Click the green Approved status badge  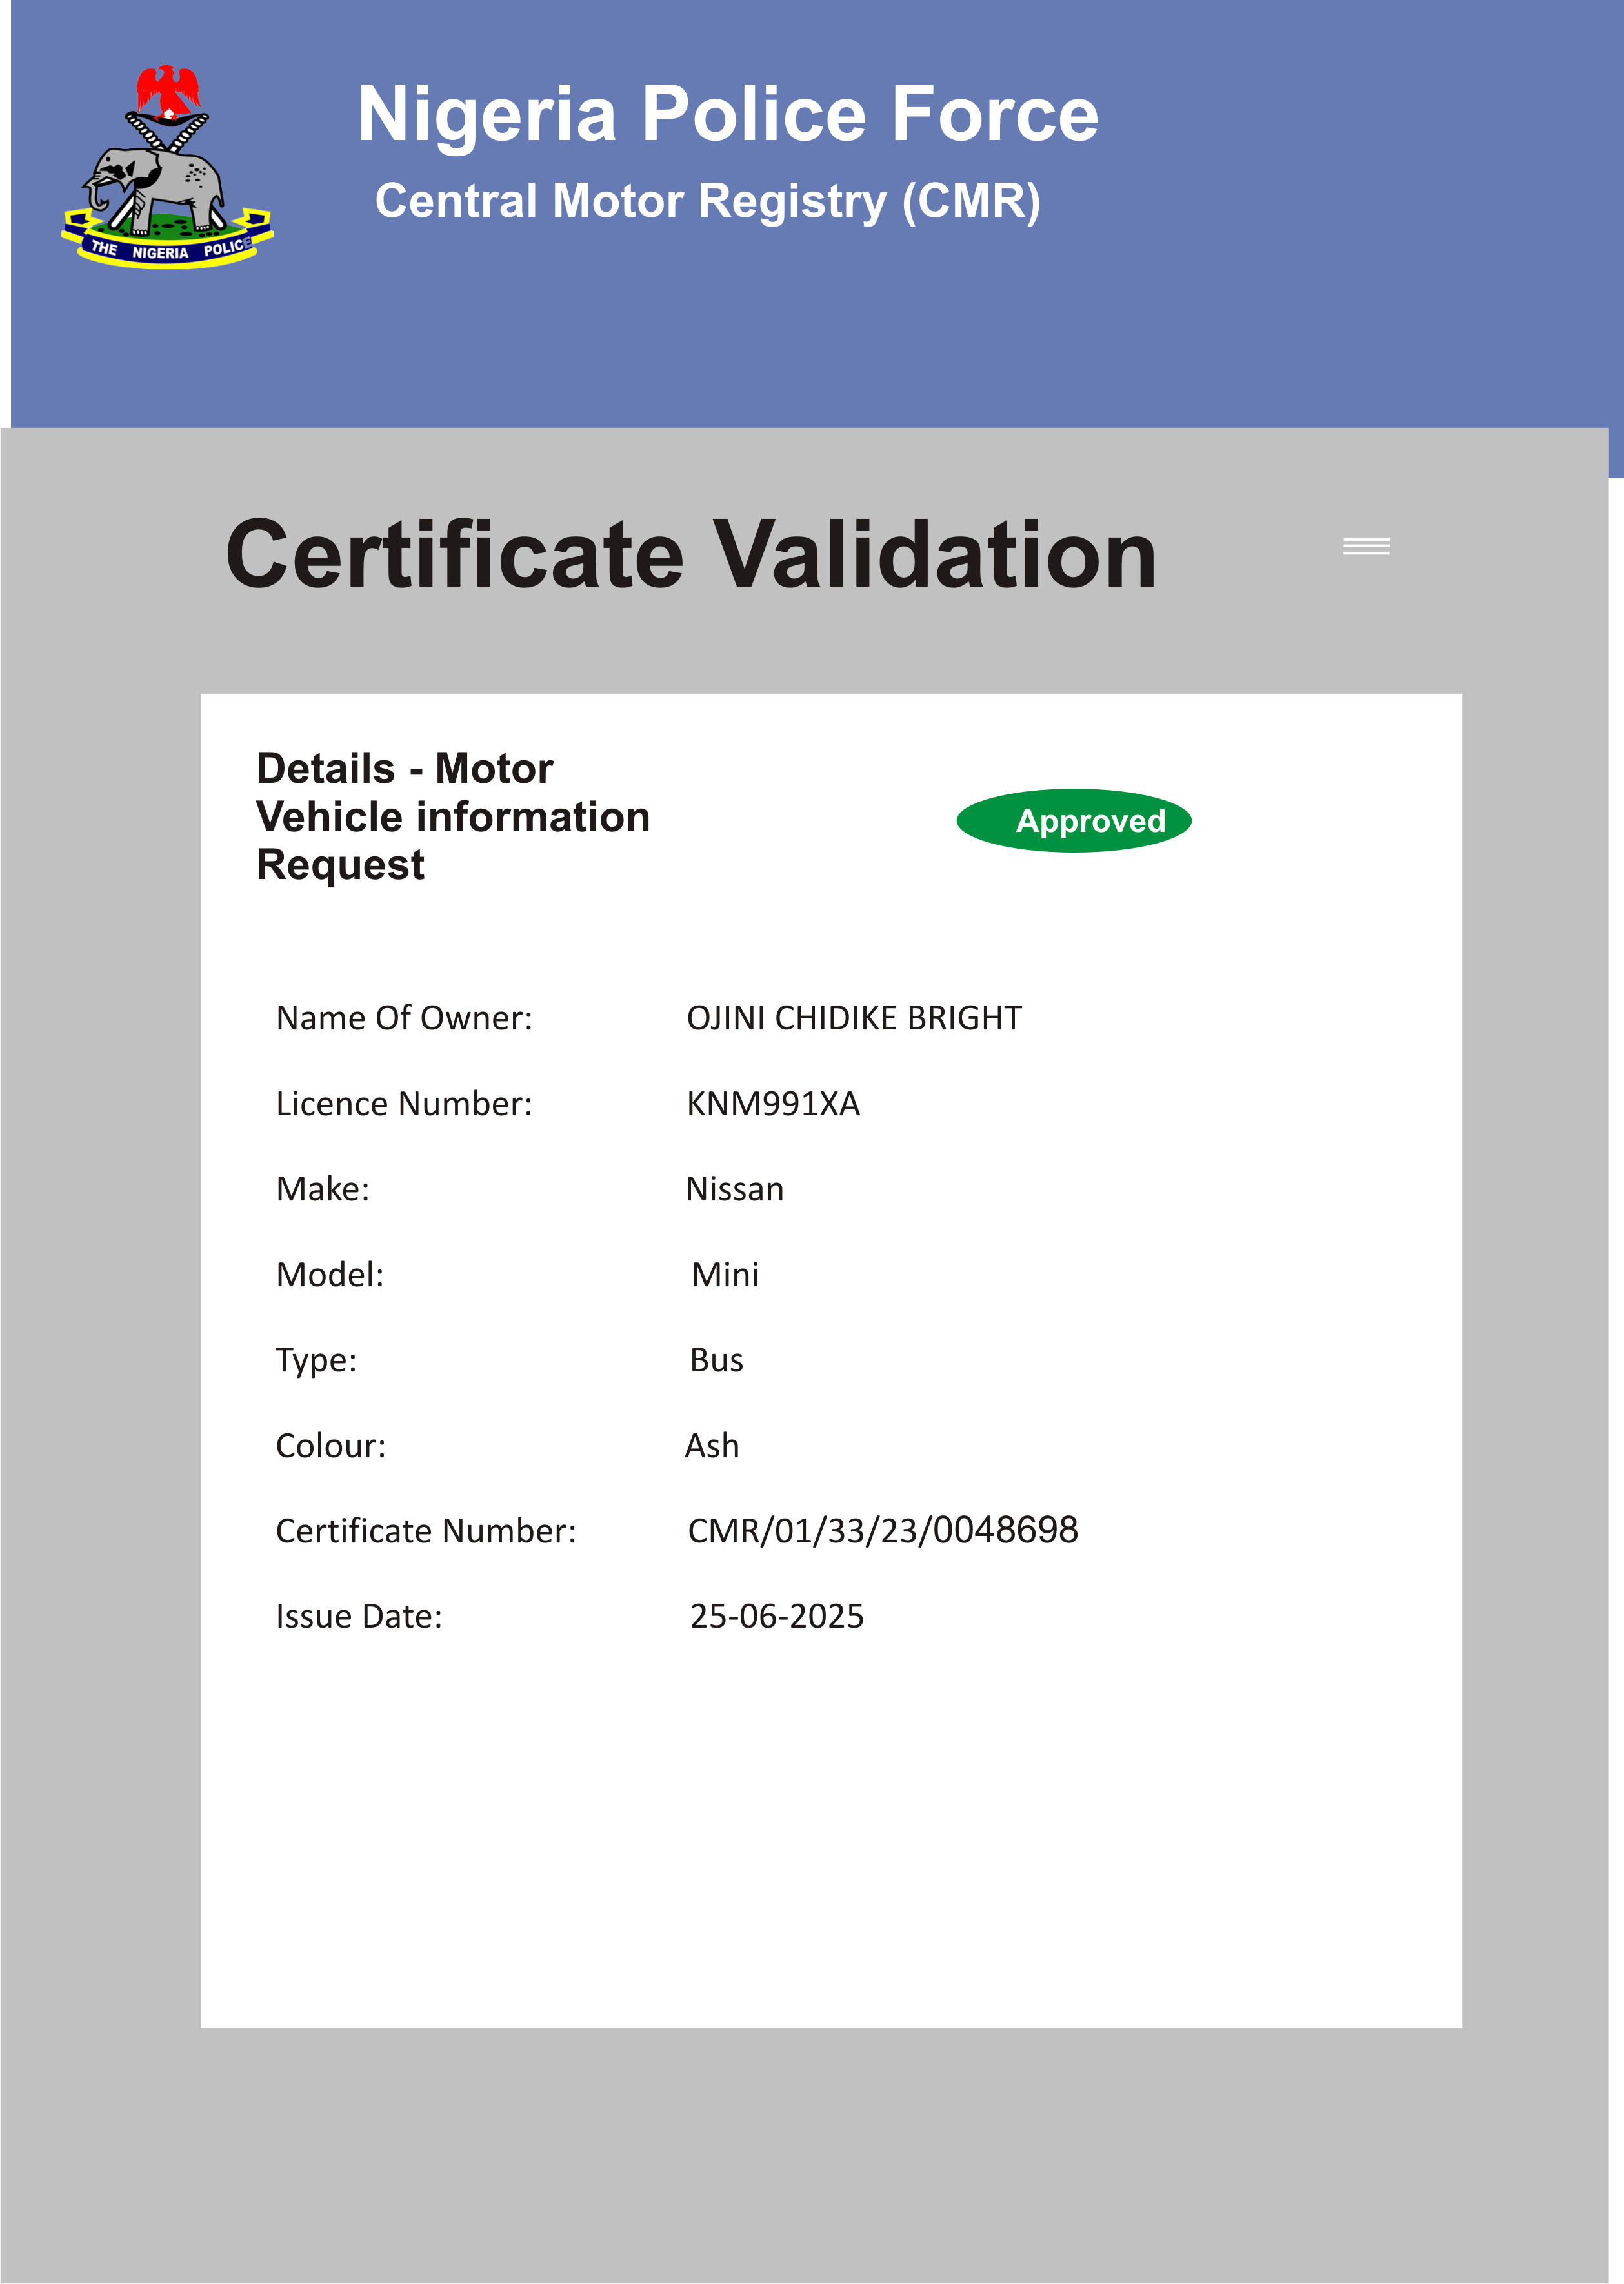[1073, 821]
